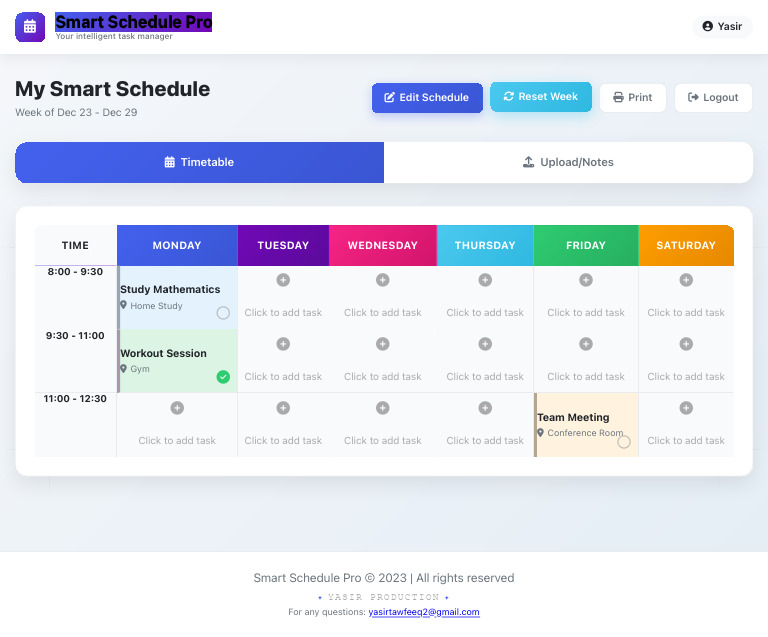Select the Friday column header
768x637 pixels.
tap(586, 245)
